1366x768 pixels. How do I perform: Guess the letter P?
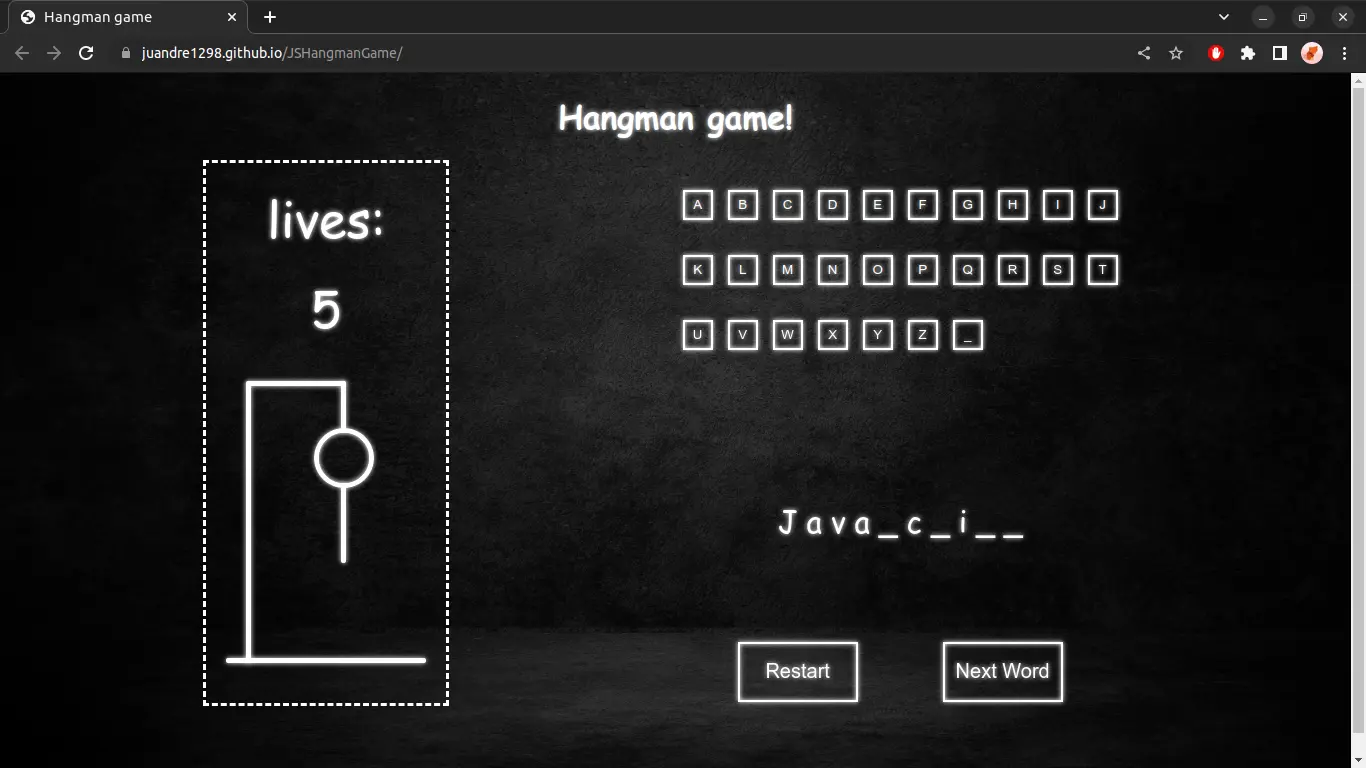pos(922,270)
